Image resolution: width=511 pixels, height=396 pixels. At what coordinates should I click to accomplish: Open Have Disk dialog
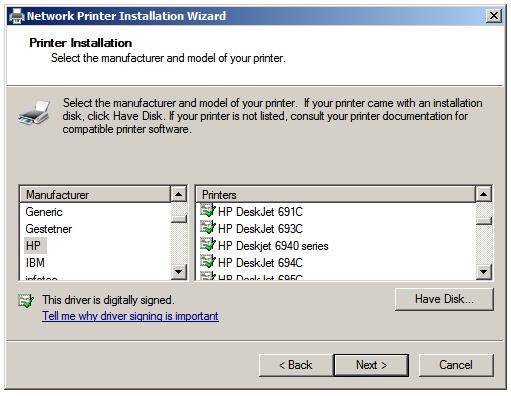tap(444, 299)
